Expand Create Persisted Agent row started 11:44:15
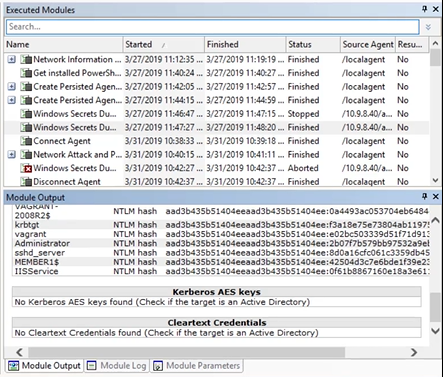This screenshot has width=443, height=377. [x=12, y=100]
